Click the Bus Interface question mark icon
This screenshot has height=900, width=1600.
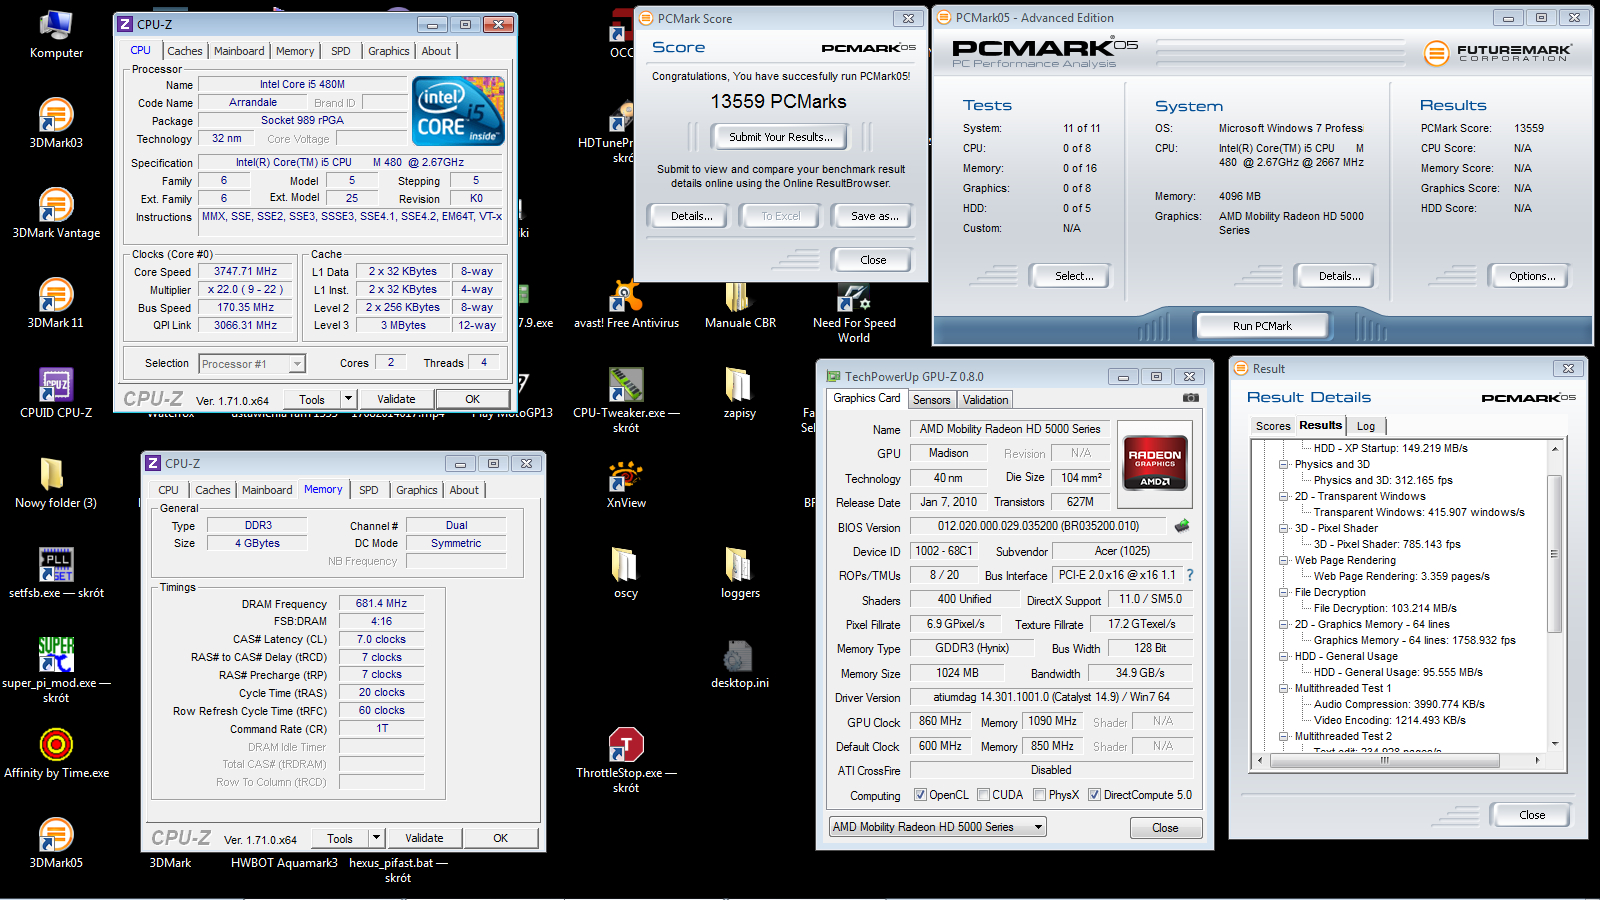(1190, 575)
